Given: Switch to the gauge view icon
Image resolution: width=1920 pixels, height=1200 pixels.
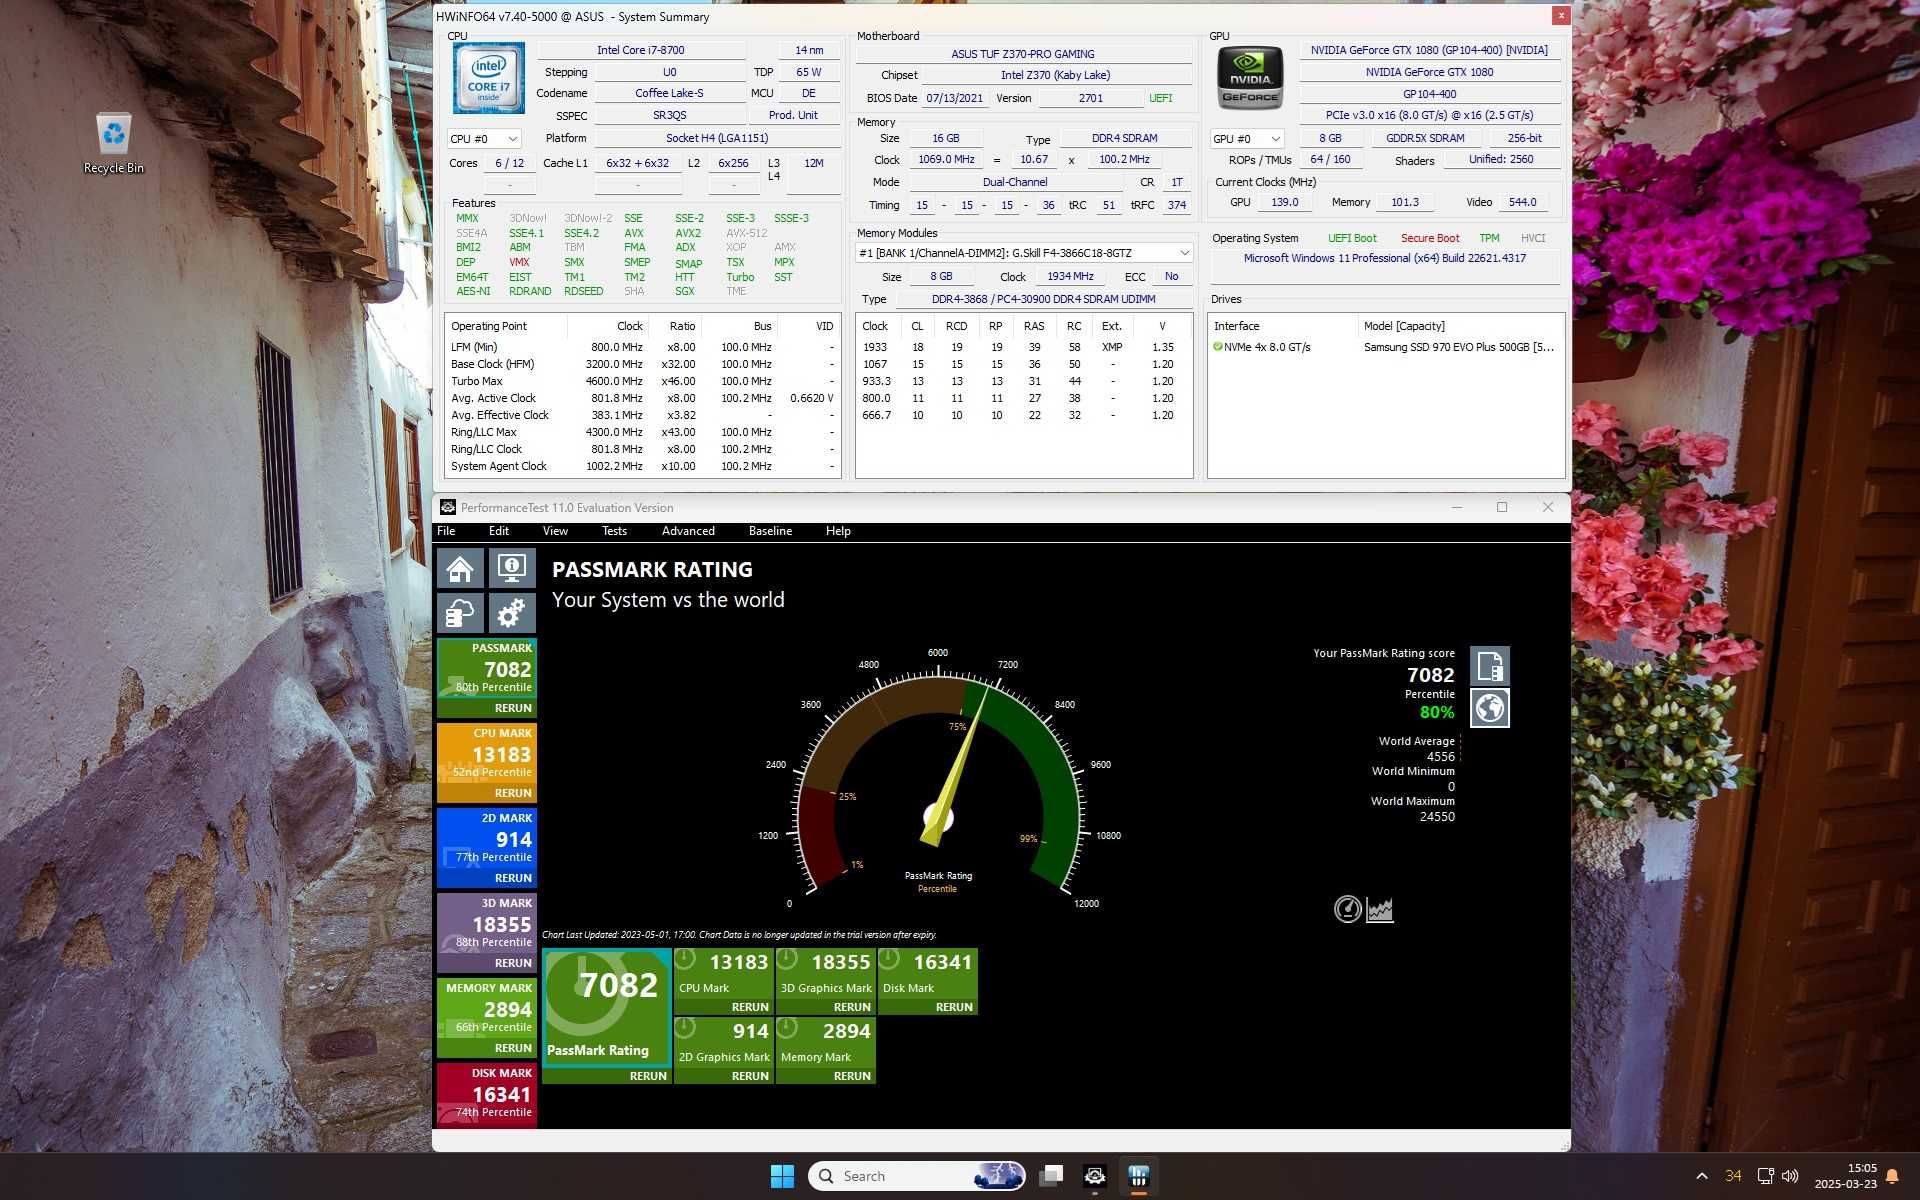Looking at the screenshot, I should tap(1347, 909).
